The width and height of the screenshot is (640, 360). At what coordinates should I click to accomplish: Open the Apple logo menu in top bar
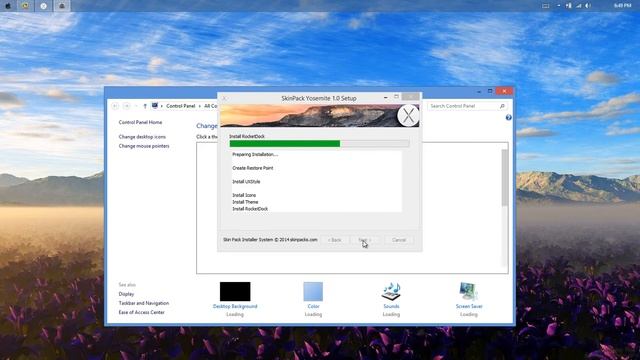click(x=8, y=6)
